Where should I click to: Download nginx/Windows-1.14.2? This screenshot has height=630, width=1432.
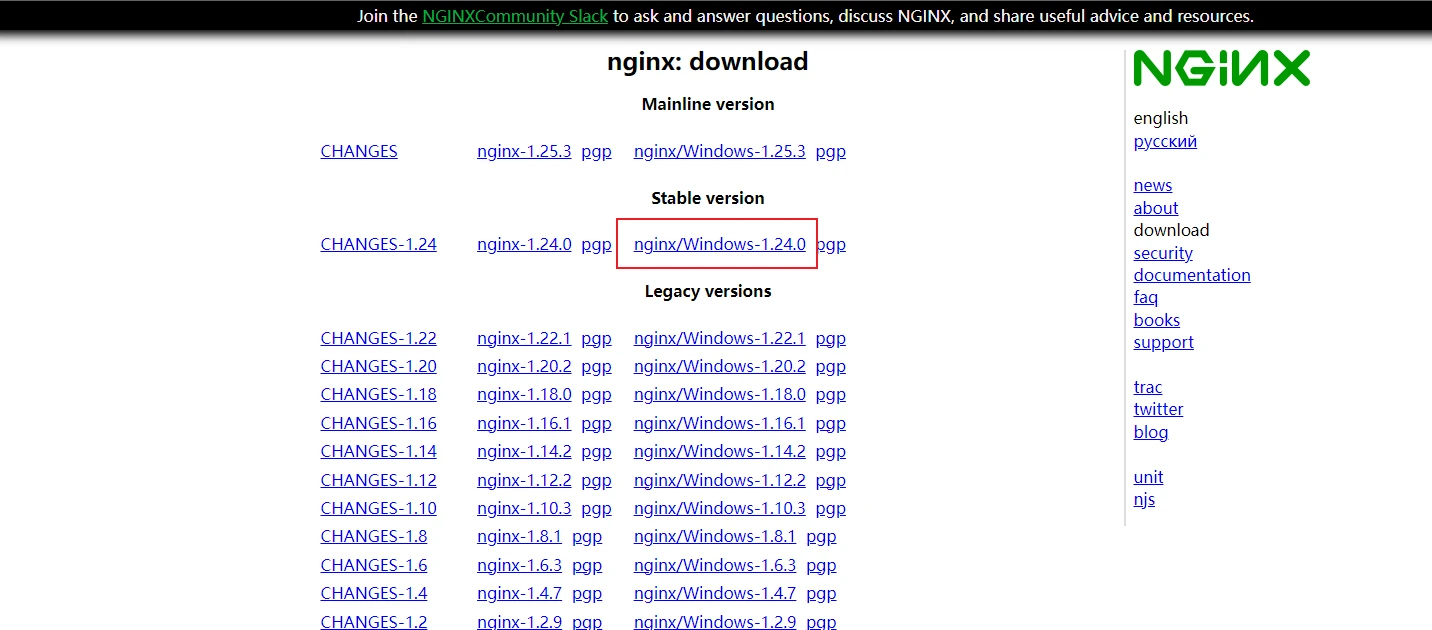pos(719,451)
